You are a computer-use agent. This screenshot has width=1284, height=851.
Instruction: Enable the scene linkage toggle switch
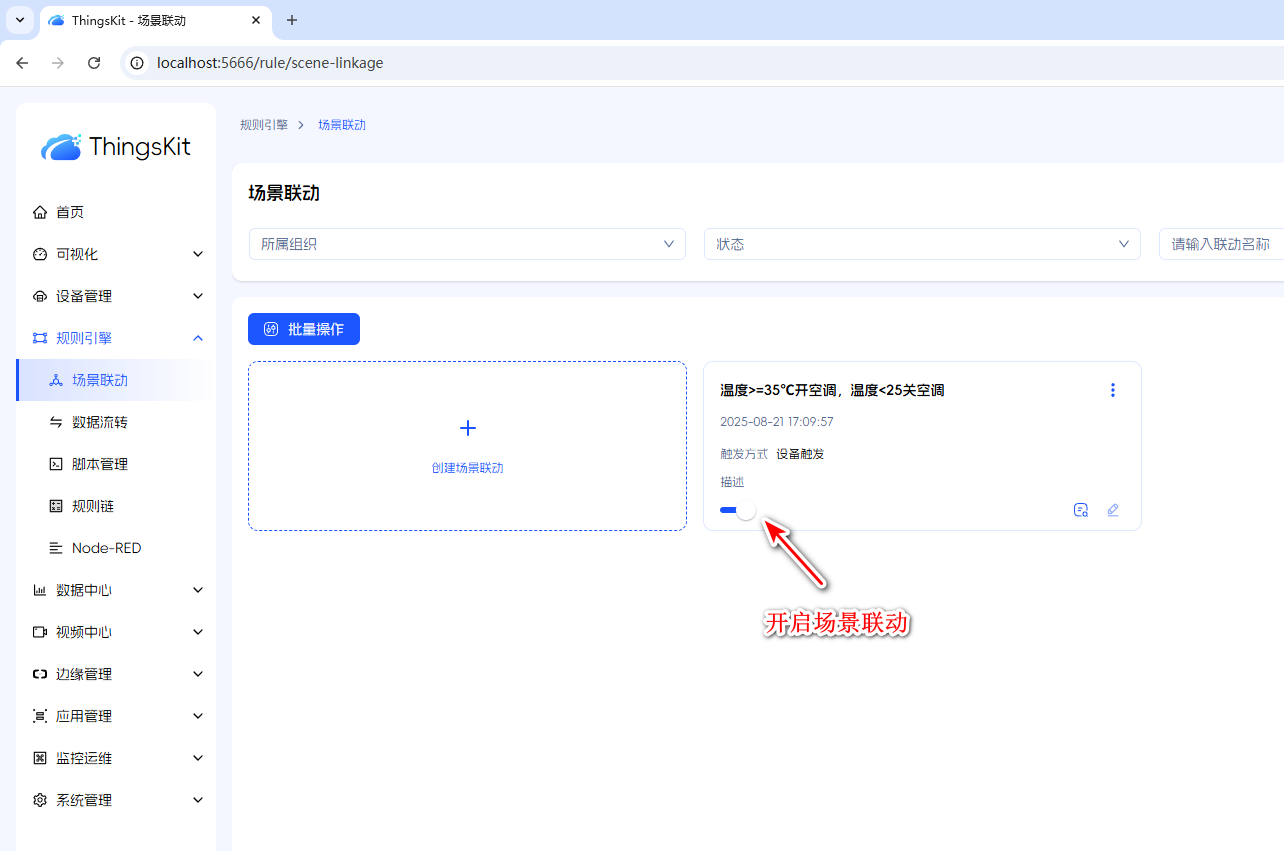(x=738, y=510)
